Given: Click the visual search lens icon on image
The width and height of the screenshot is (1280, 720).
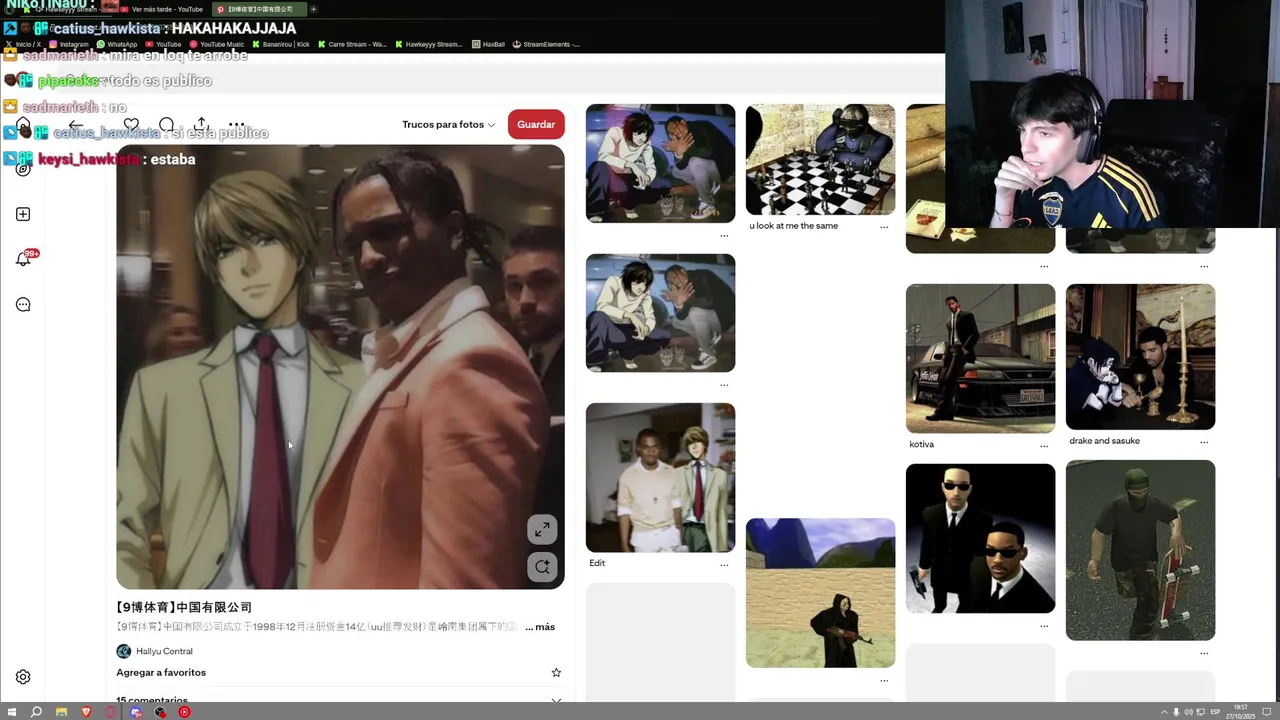Looking at the screenshot, I should pyautogui.click(x=542, y=567).
